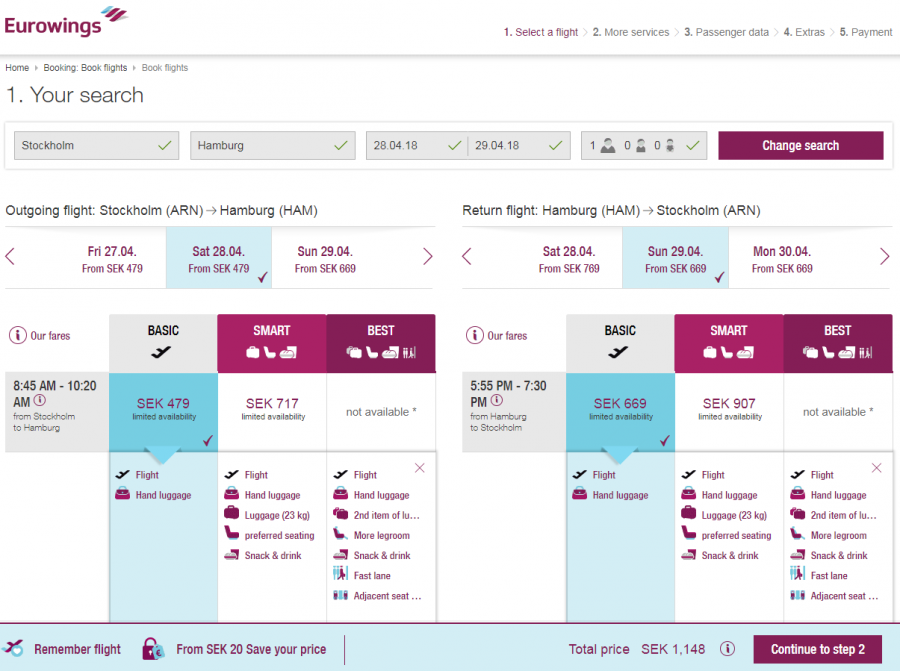
Task: Click the Save your price padlock icon
Action: (x=152, y=649)
